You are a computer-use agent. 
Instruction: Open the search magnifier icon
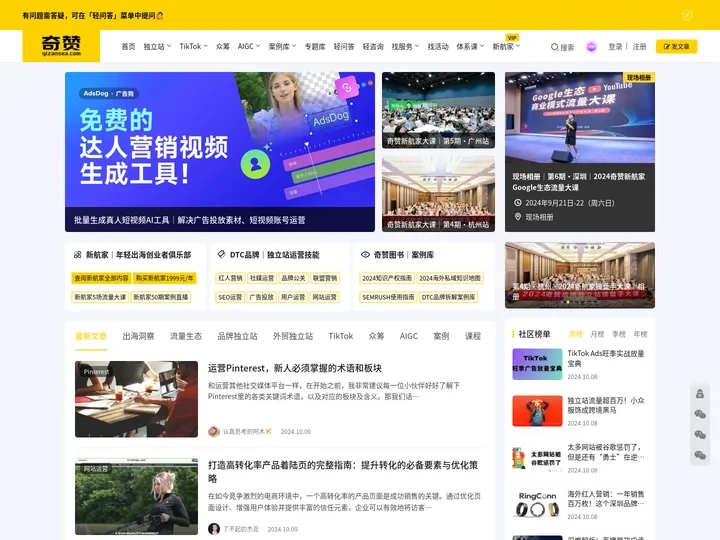click(x=554, y=47)
